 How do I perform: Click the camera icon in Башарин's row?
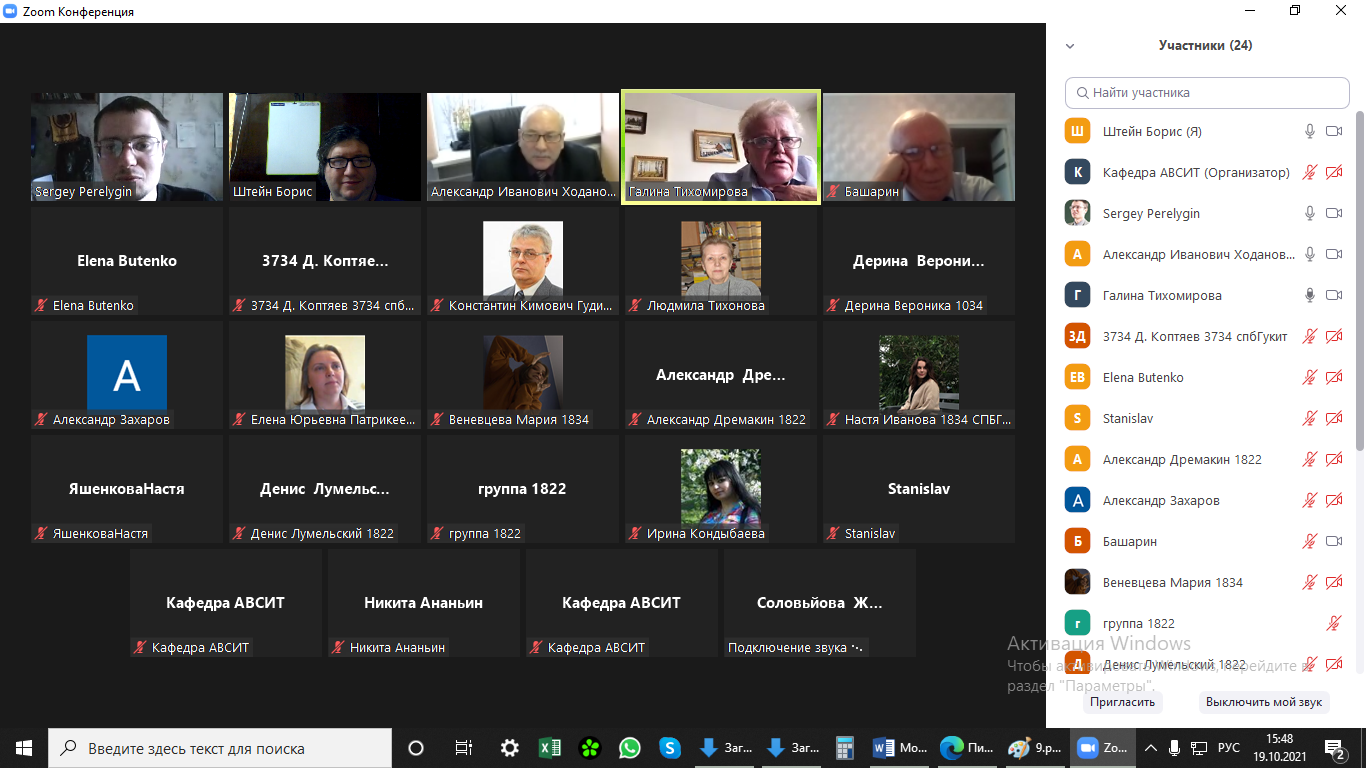(x=1334, y=541)
